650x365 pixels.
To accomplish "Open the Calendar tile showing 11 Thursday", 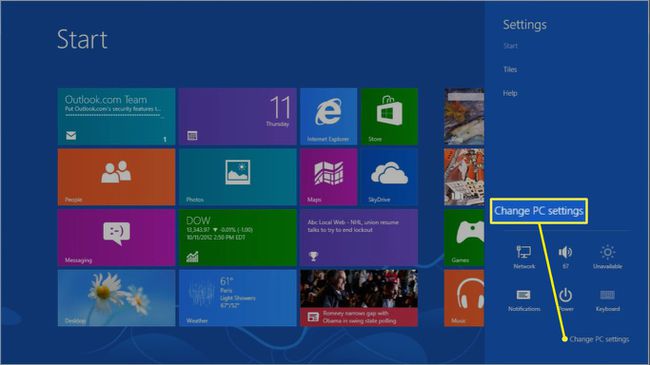I will click(238, 117).
